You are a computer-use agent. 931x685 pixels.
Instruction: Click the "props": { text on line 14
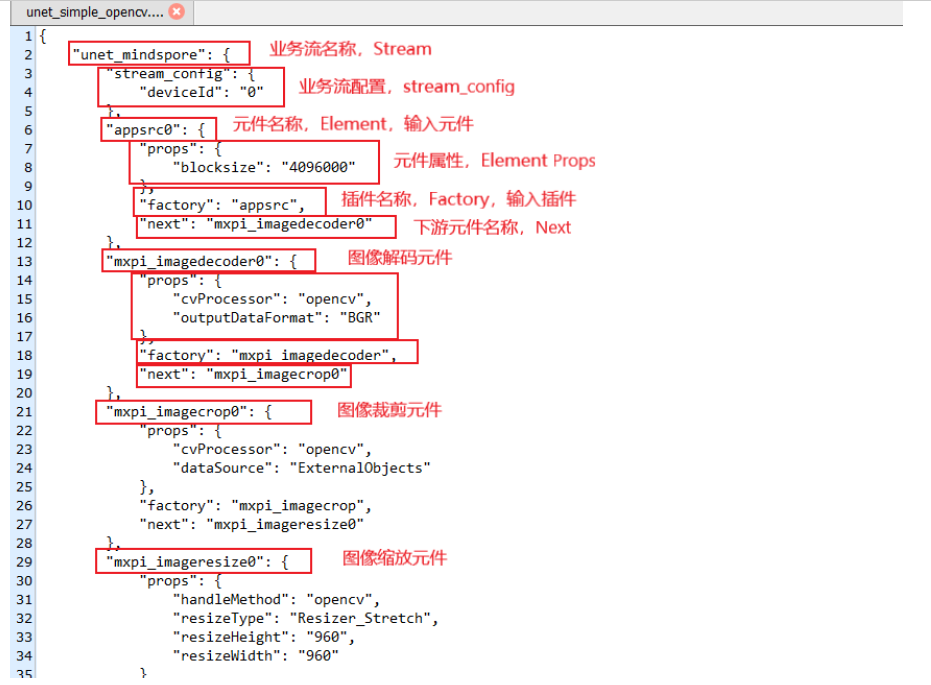(180, 281)
